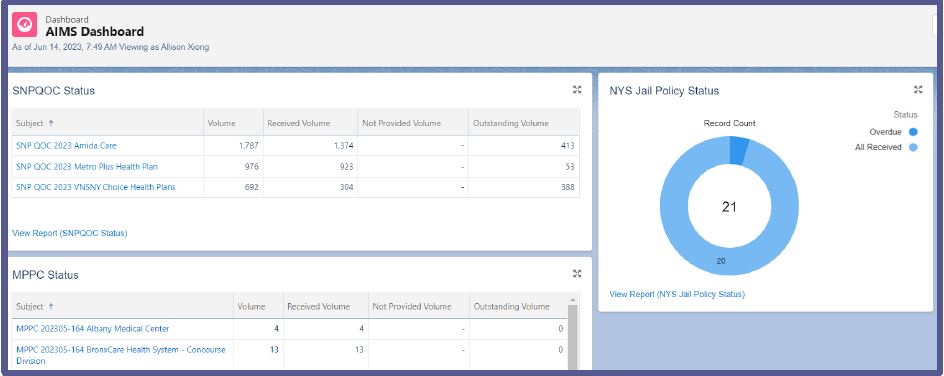Click the All Received legend color dot
This screenshot has height=376, width=944.
point(913,147)
